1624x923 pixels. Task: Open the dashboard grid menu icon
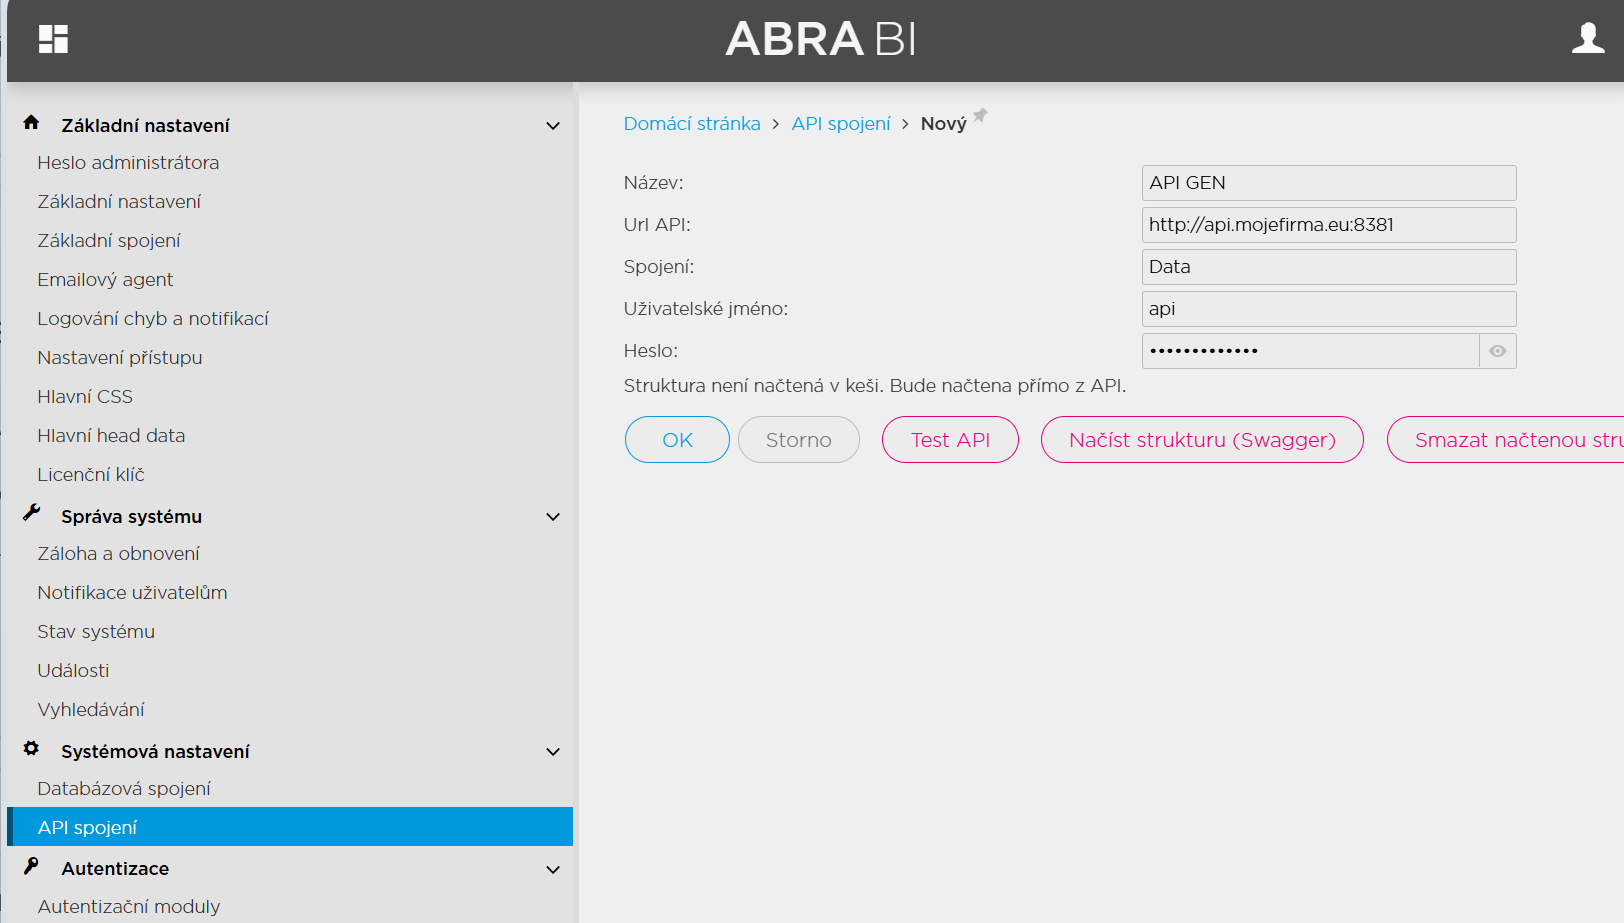53,39
